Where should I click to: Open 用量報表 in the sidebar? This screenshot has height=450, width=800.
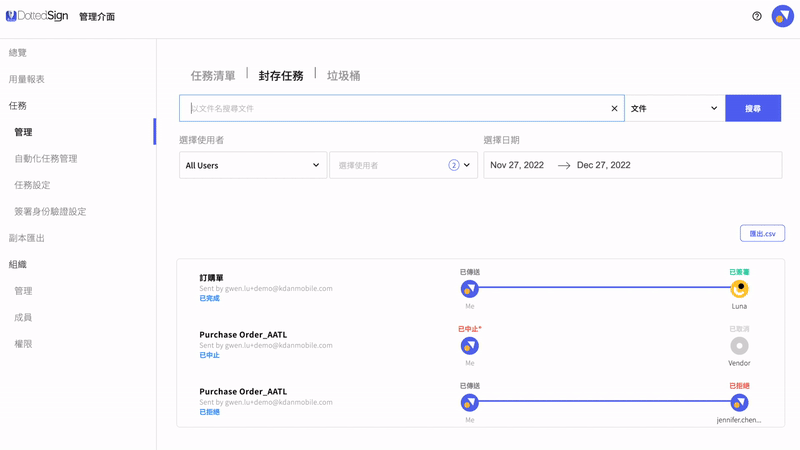(x=27, y=79)
